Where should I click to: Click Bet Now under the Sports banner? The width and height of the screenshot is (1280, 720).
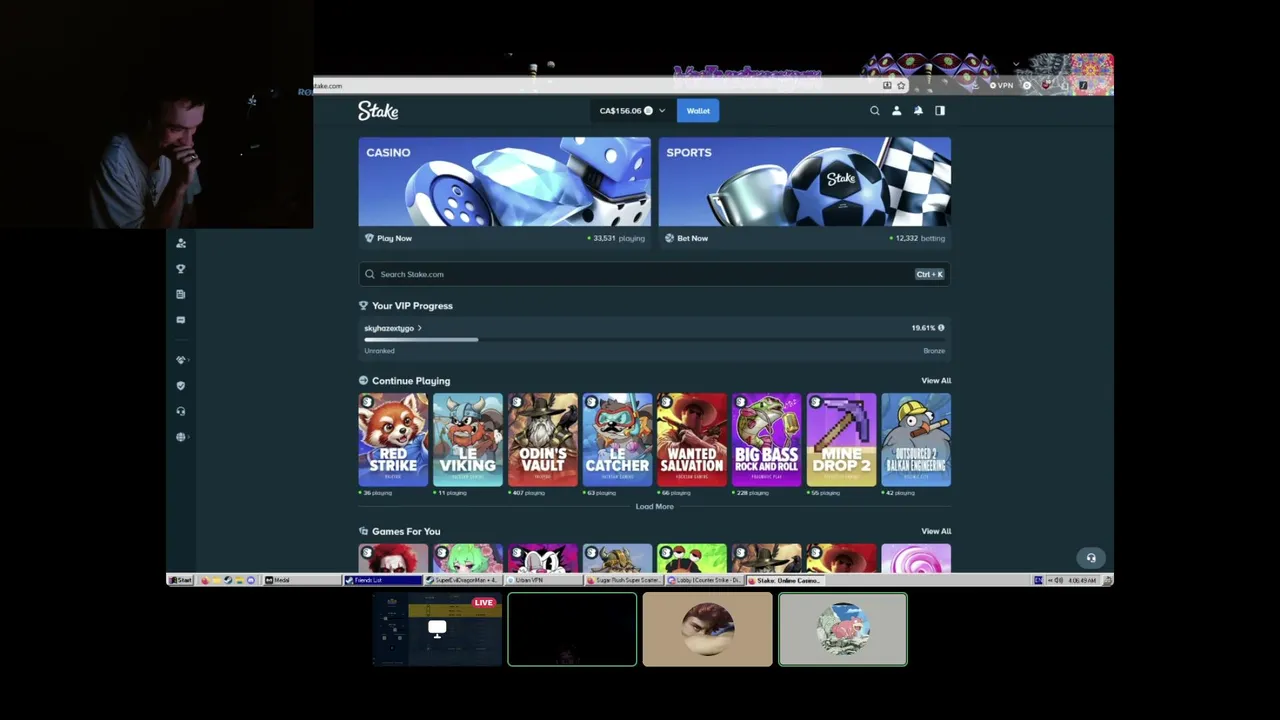(x=686, y=238)
